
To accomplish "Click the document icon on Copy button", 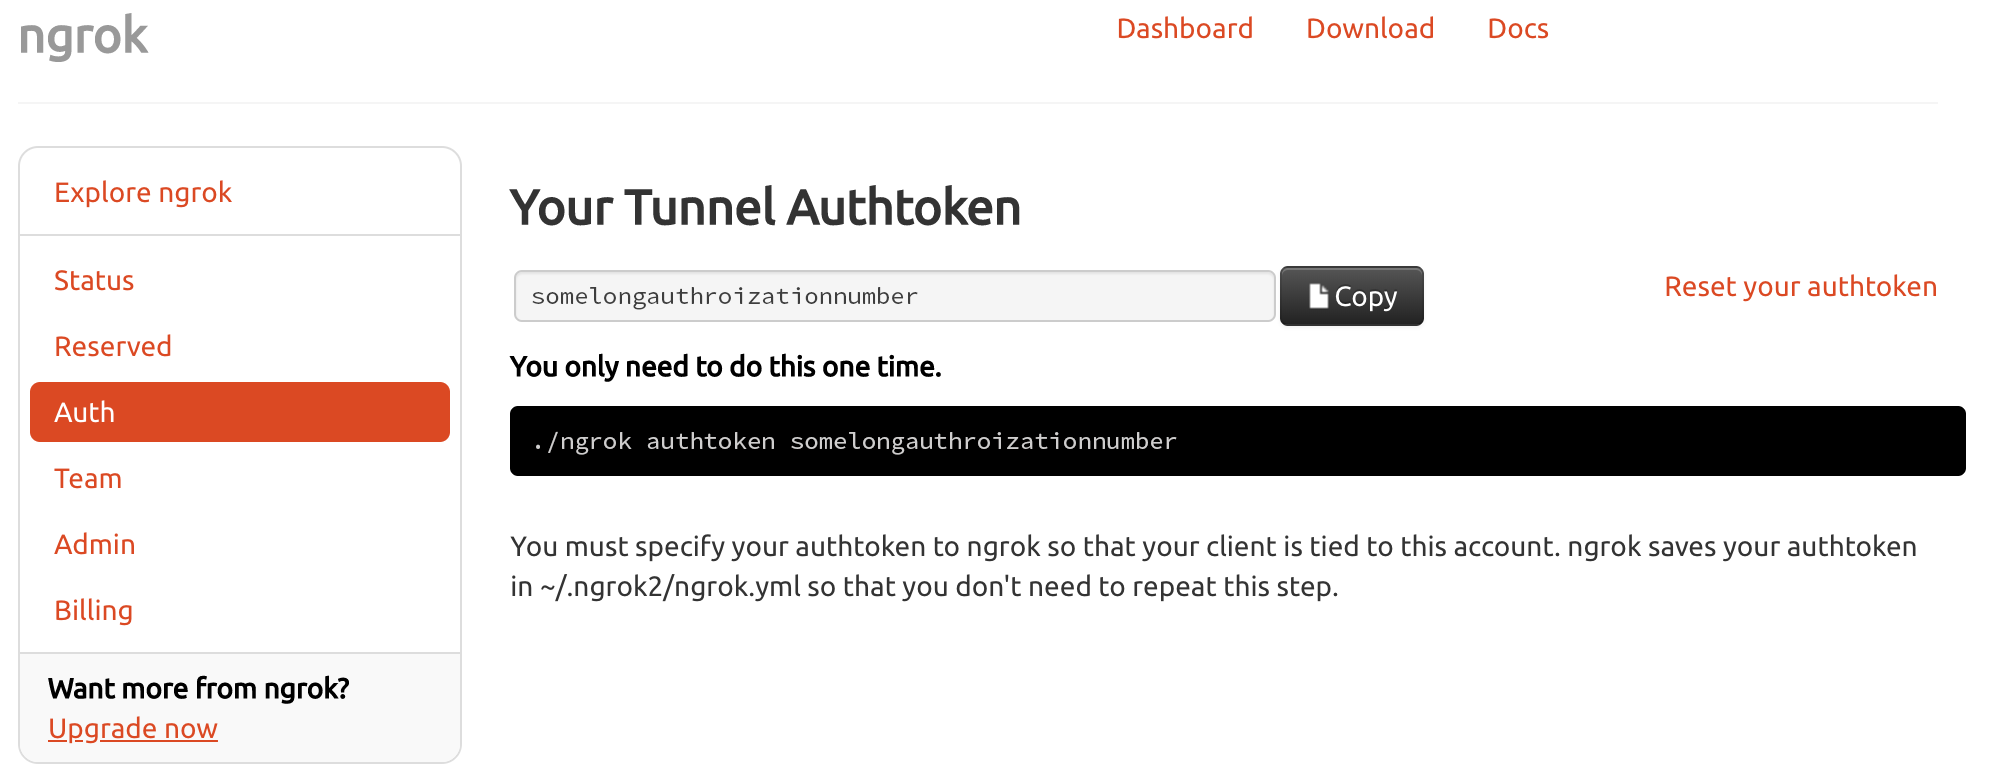I will tap(1318, 296).
